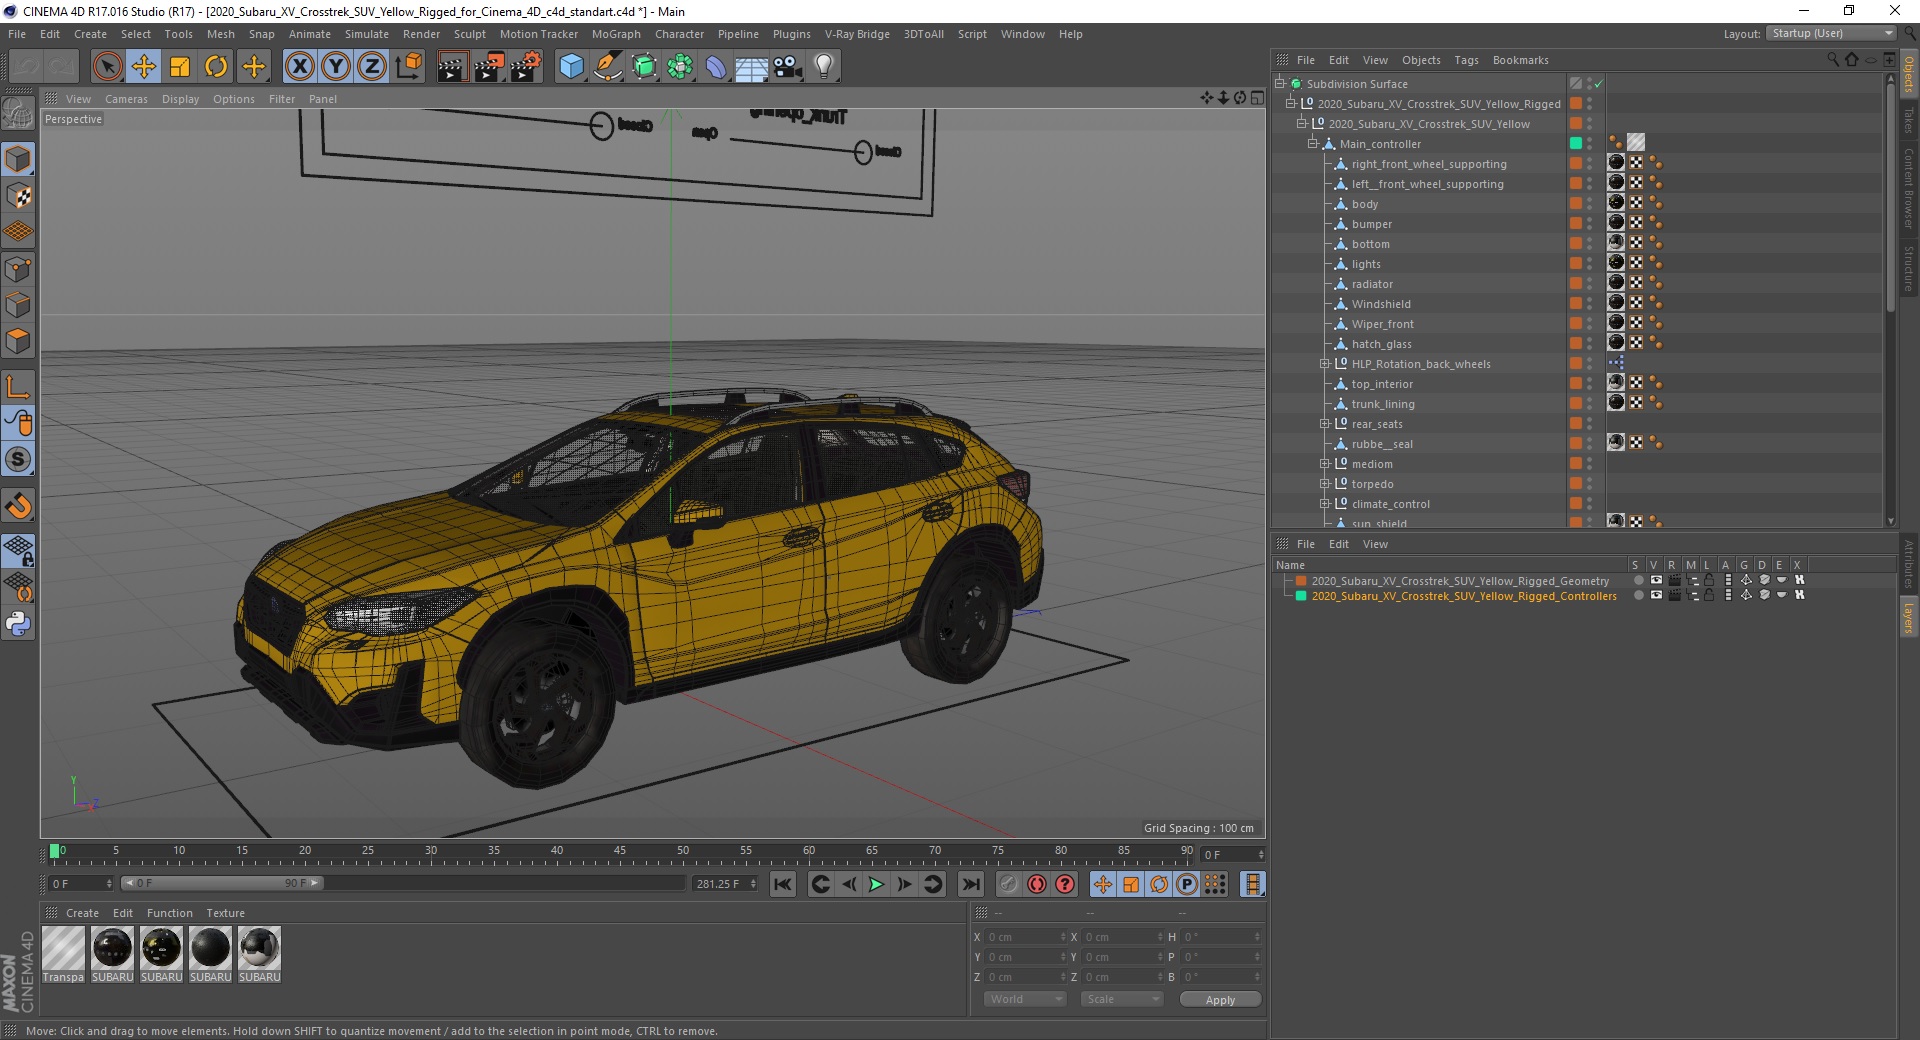Open the Python script icon
Screen dimensions: 1920x1040
click(x=18, y=624)
